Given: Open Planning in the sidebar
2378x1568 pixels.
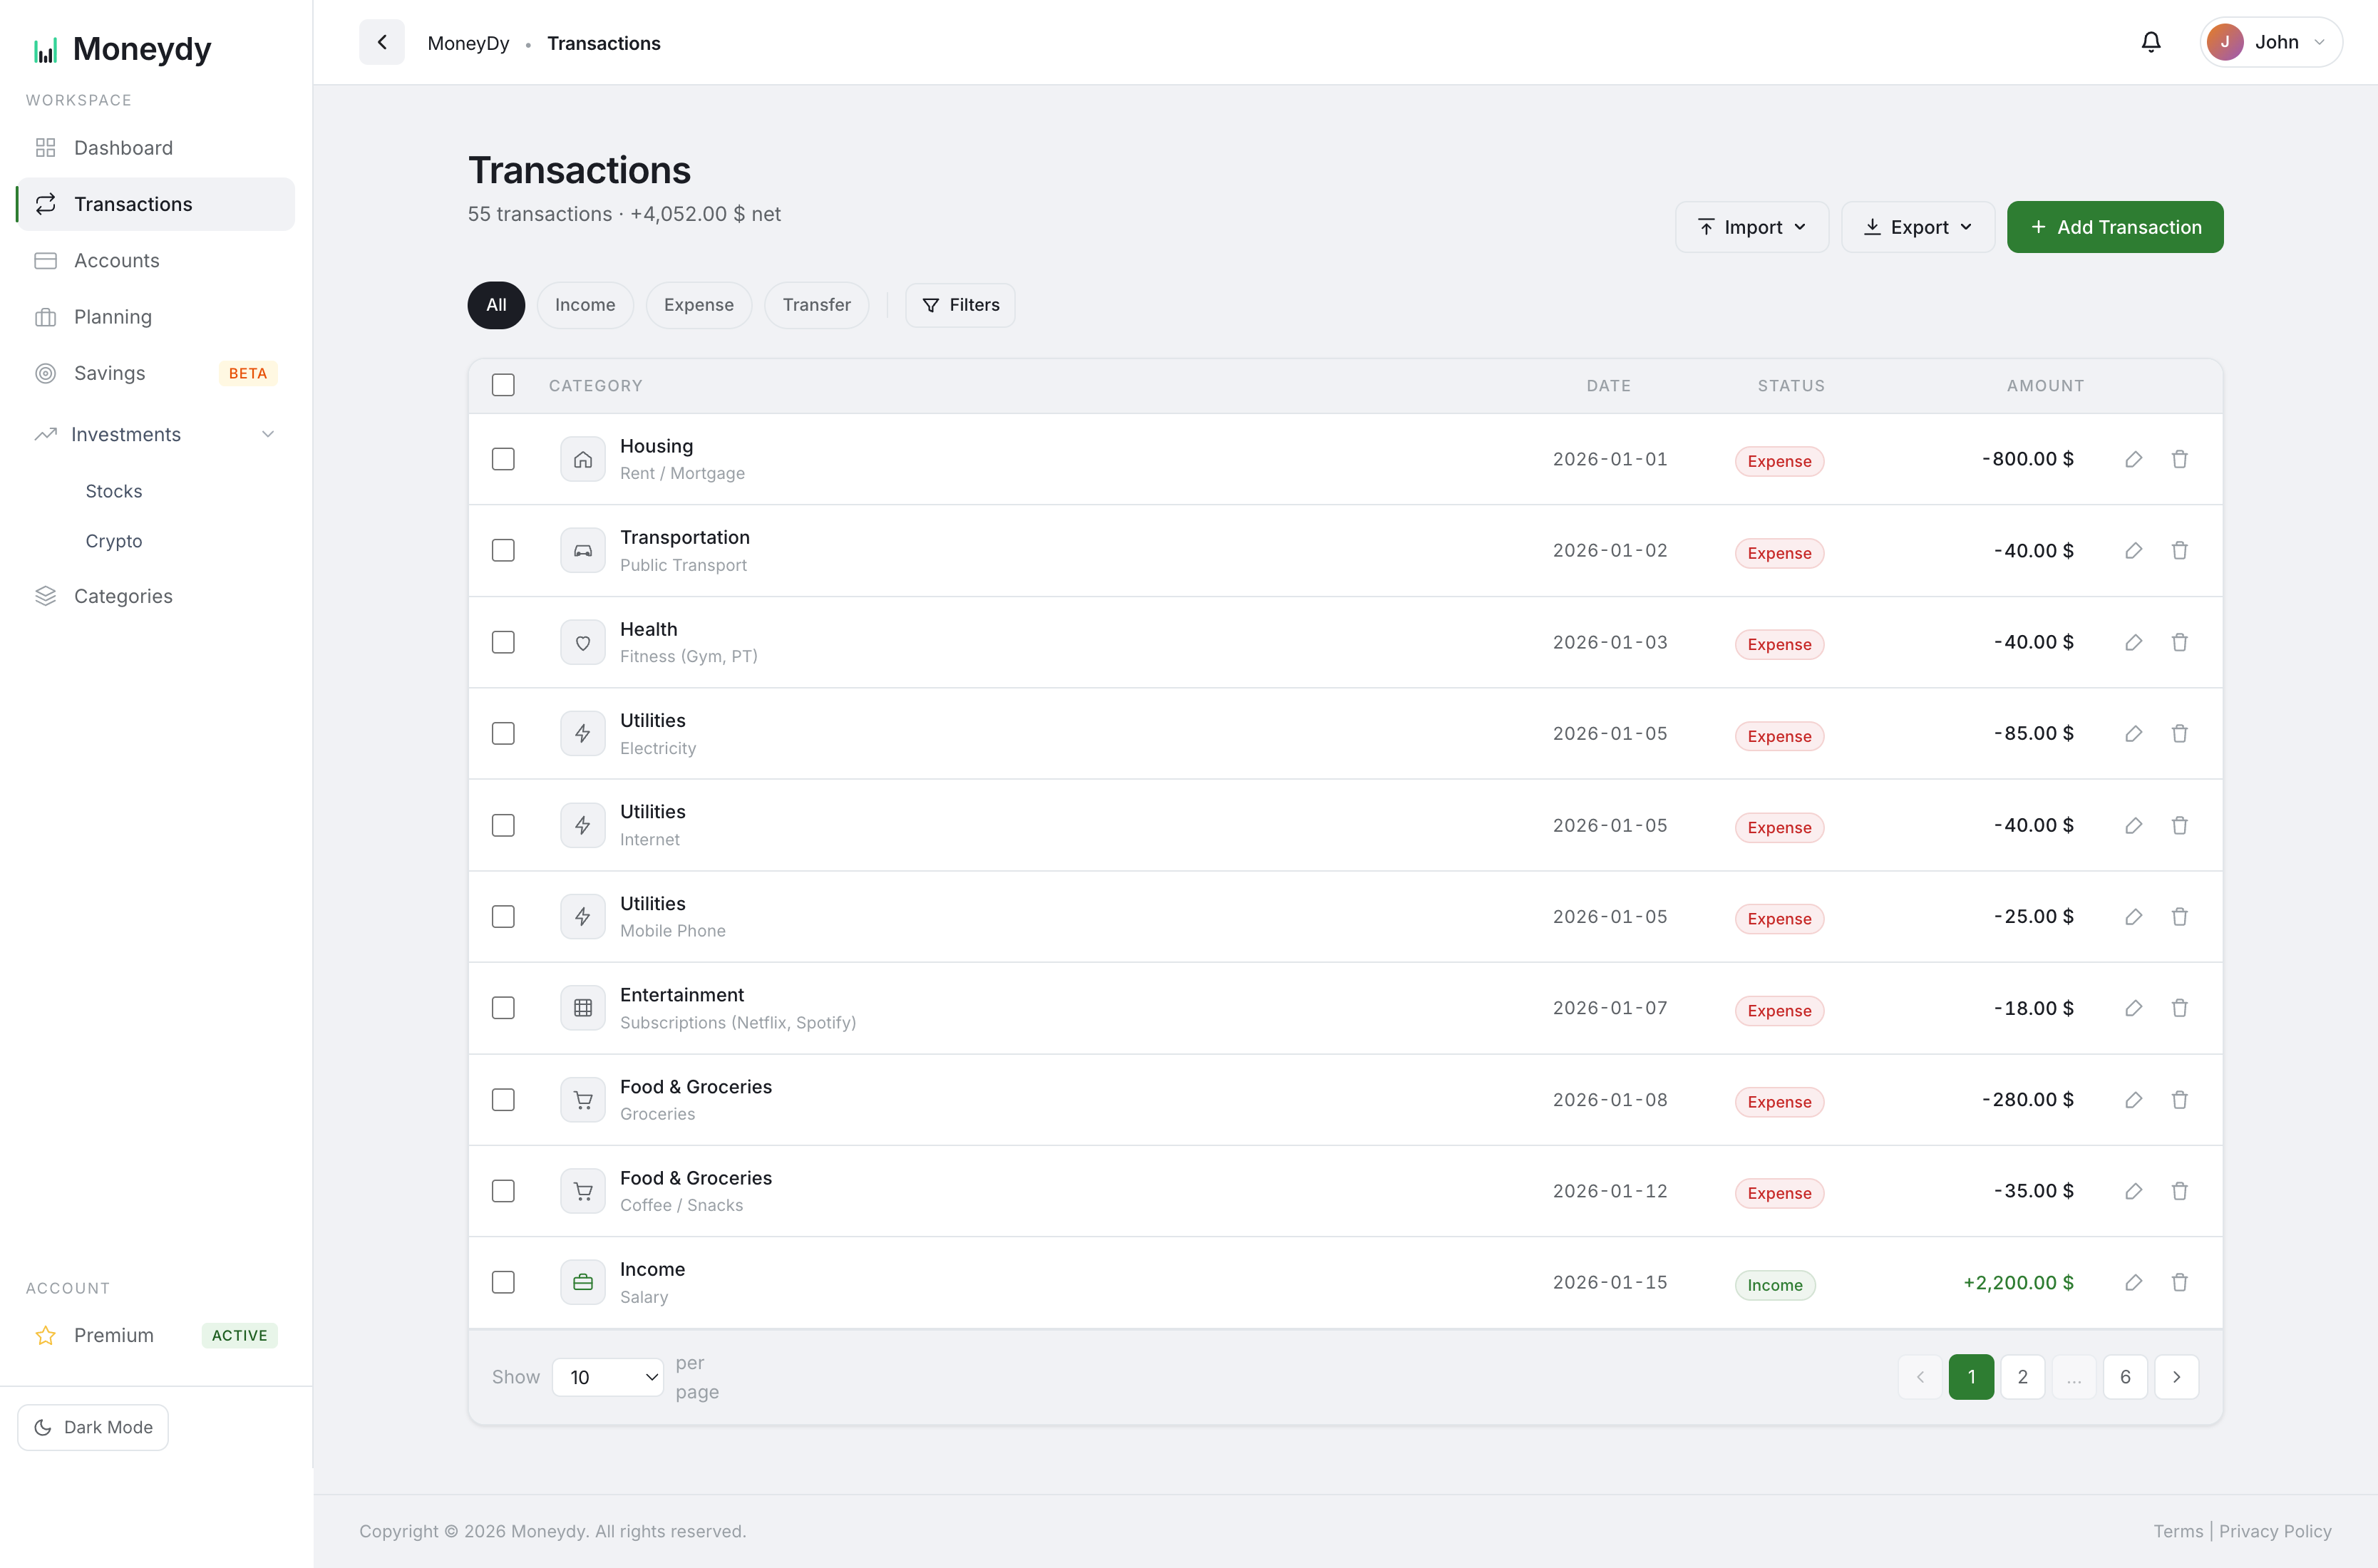Looking at the screenshot, I should pos(156,317).
